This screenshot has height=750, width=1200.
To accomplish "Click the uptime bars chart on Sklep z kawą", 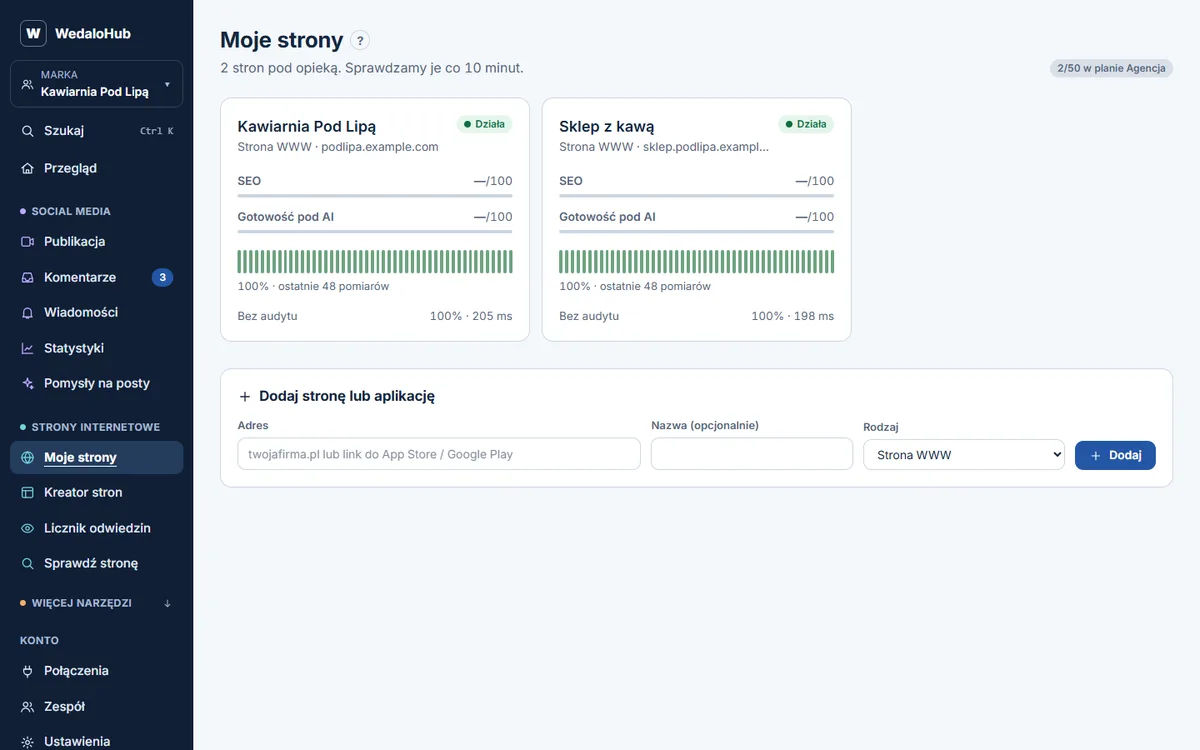I will coord(696,262).
